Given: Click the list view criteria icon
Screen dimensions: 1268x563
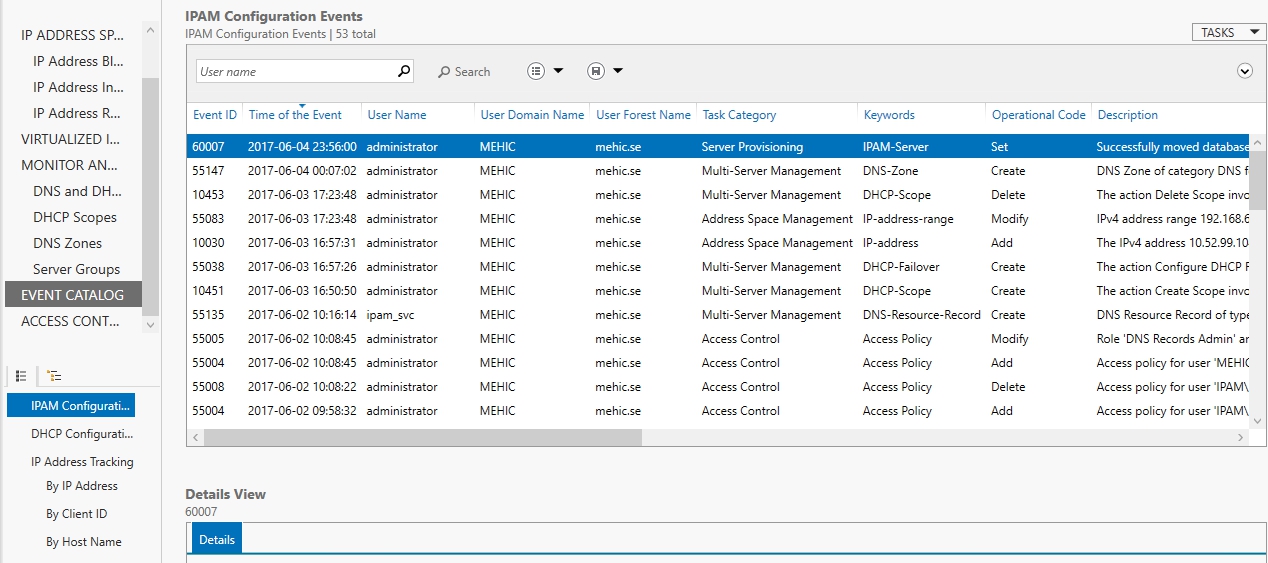Looking at the screenshot, I should pos(536,71).
